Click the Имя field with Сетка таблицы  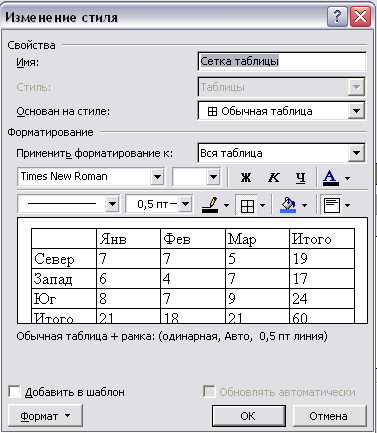[282, 61]
